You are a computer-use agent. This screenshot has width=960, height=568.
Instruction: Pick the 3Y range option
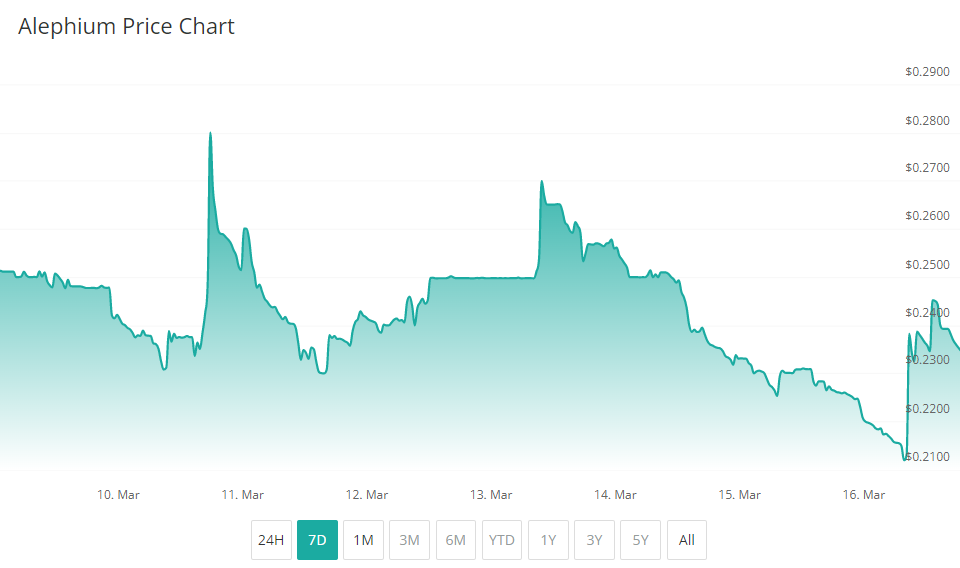coord(594,540)
